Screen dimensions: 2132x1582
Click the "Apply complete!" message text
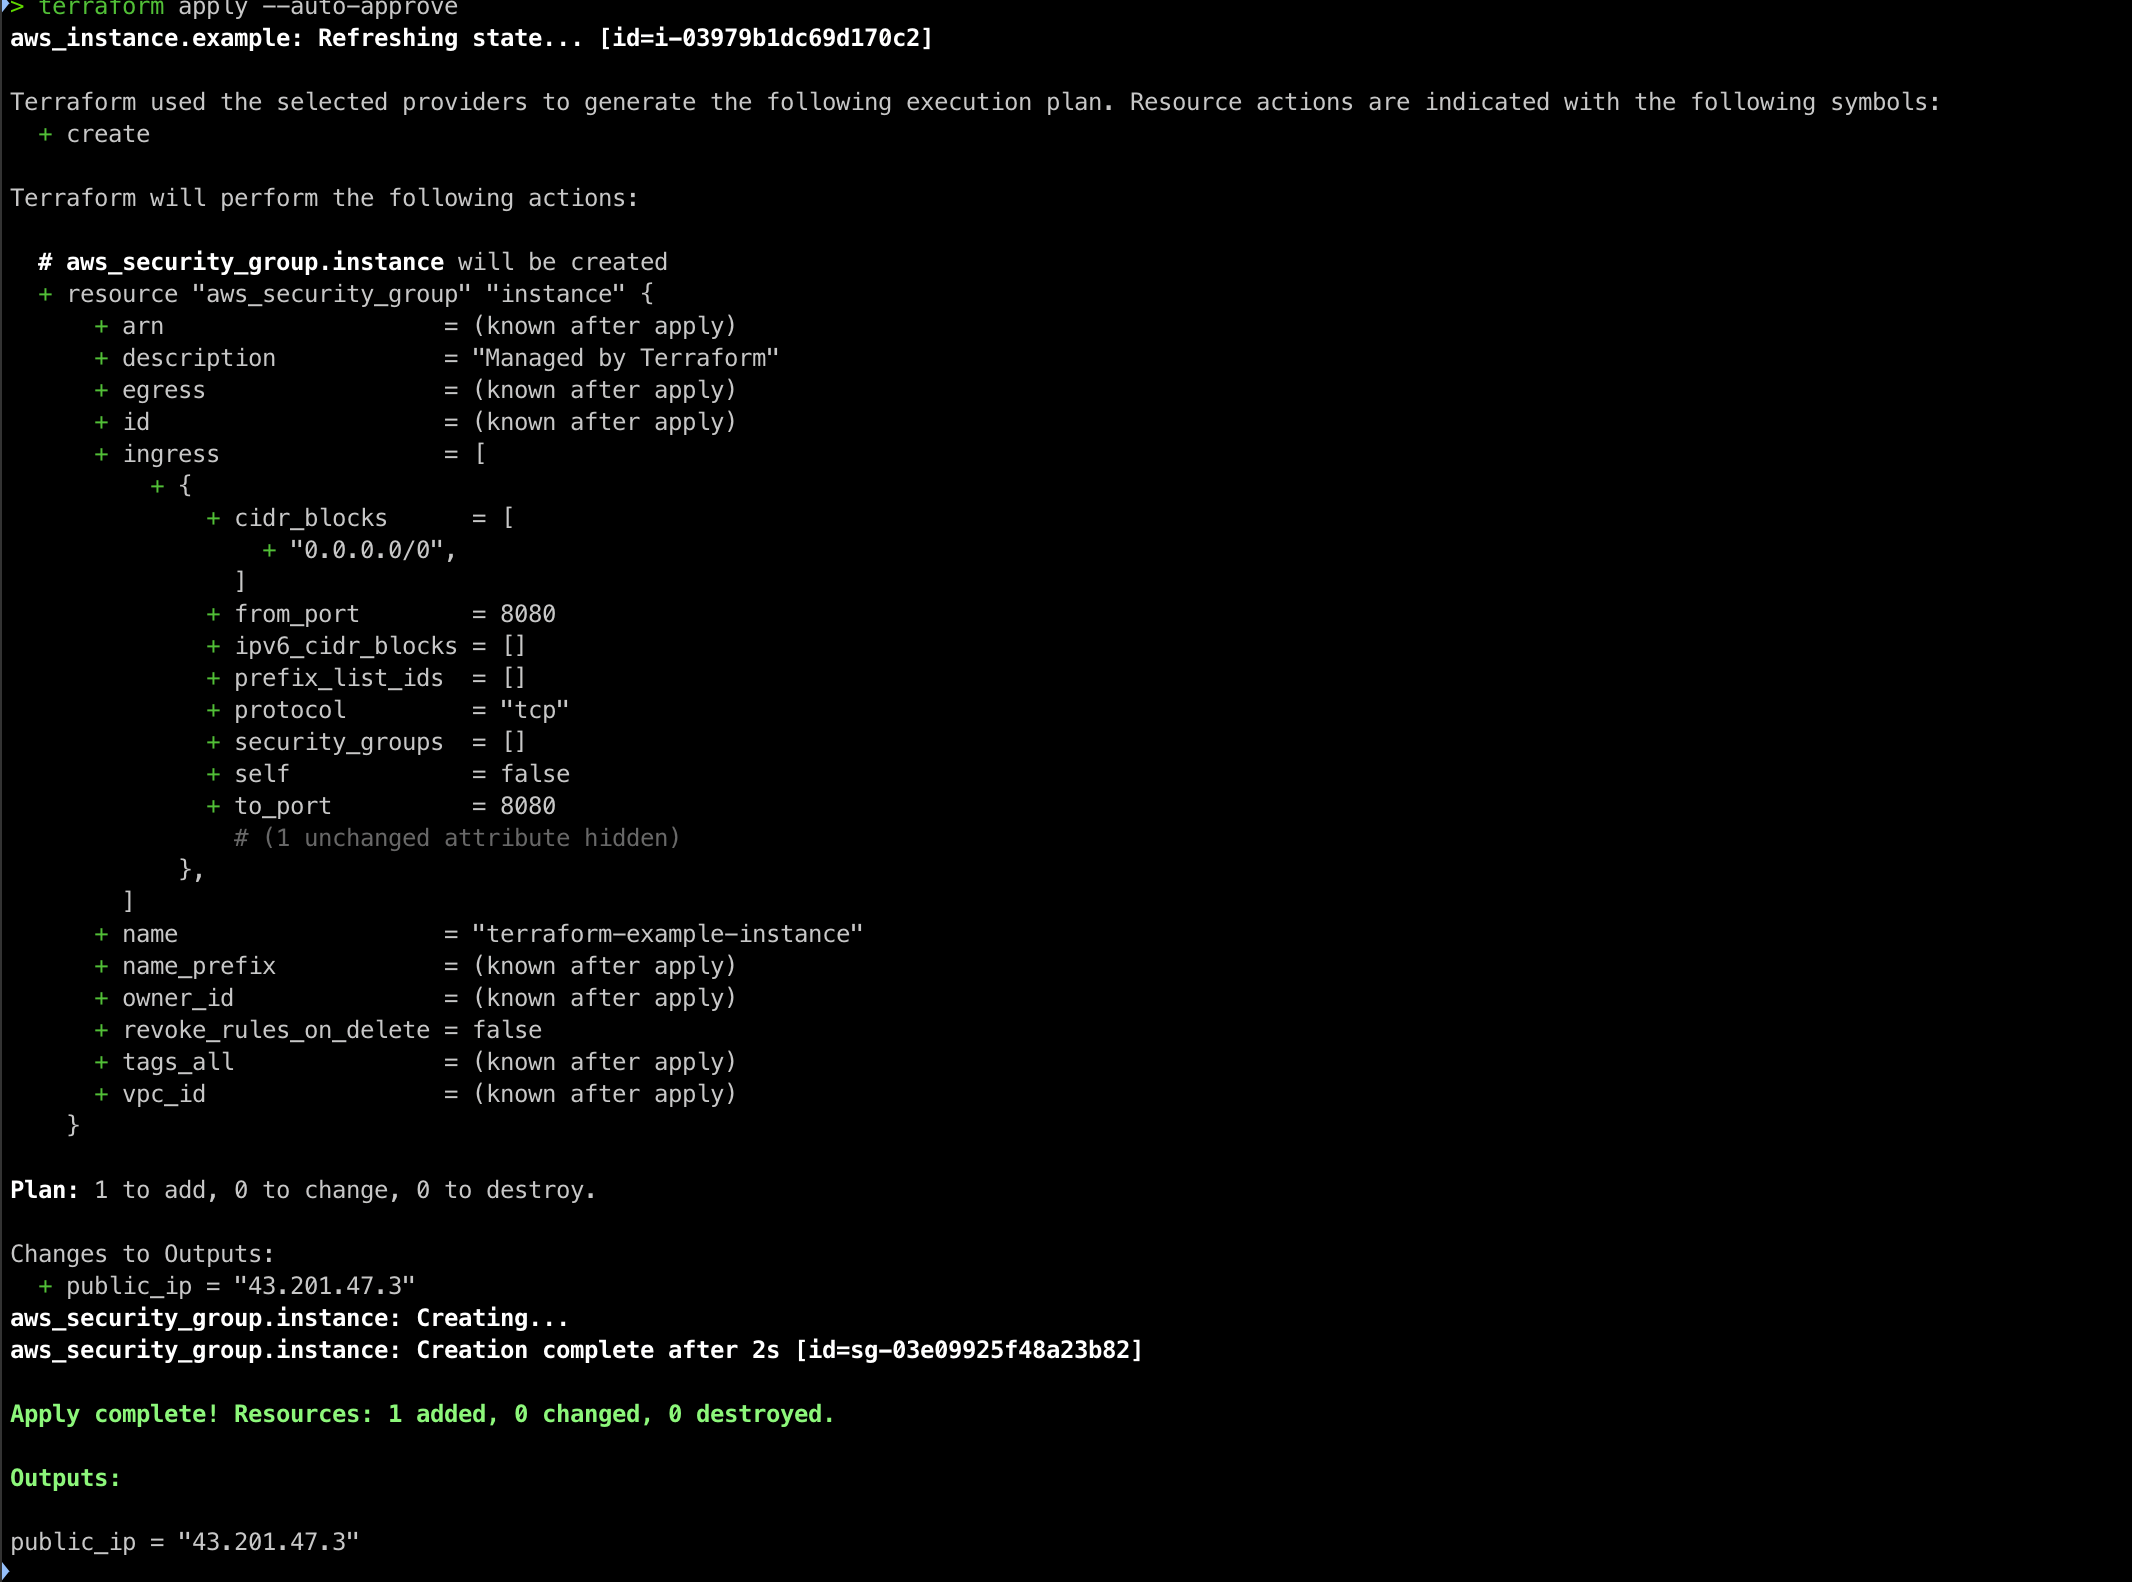pos(114,1414)
